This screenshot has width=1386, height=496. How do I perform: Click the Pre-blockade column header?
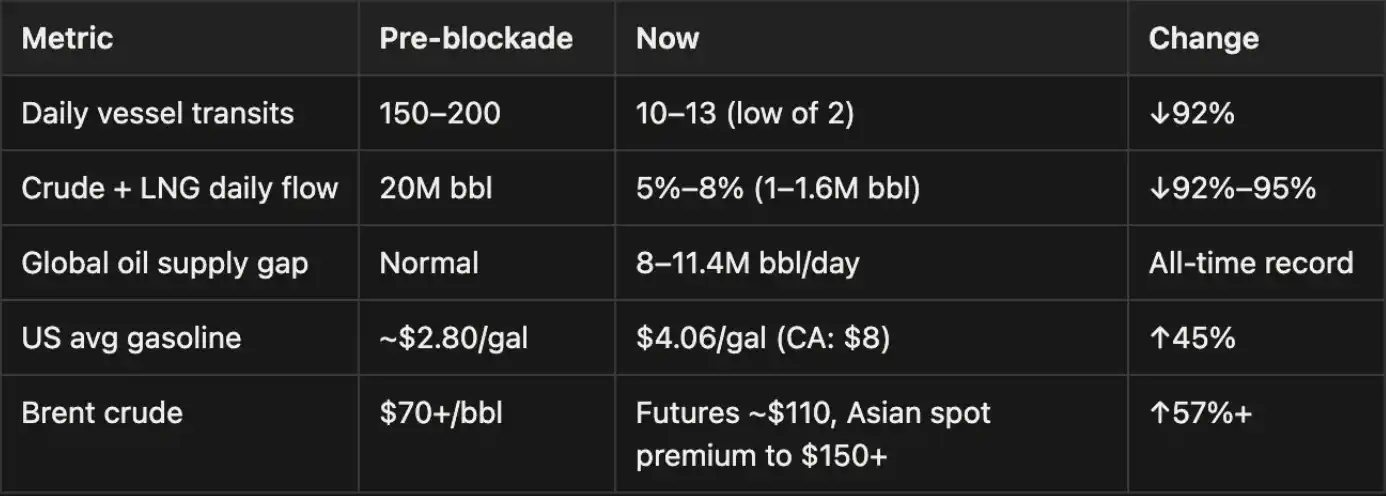click(476, 38)
